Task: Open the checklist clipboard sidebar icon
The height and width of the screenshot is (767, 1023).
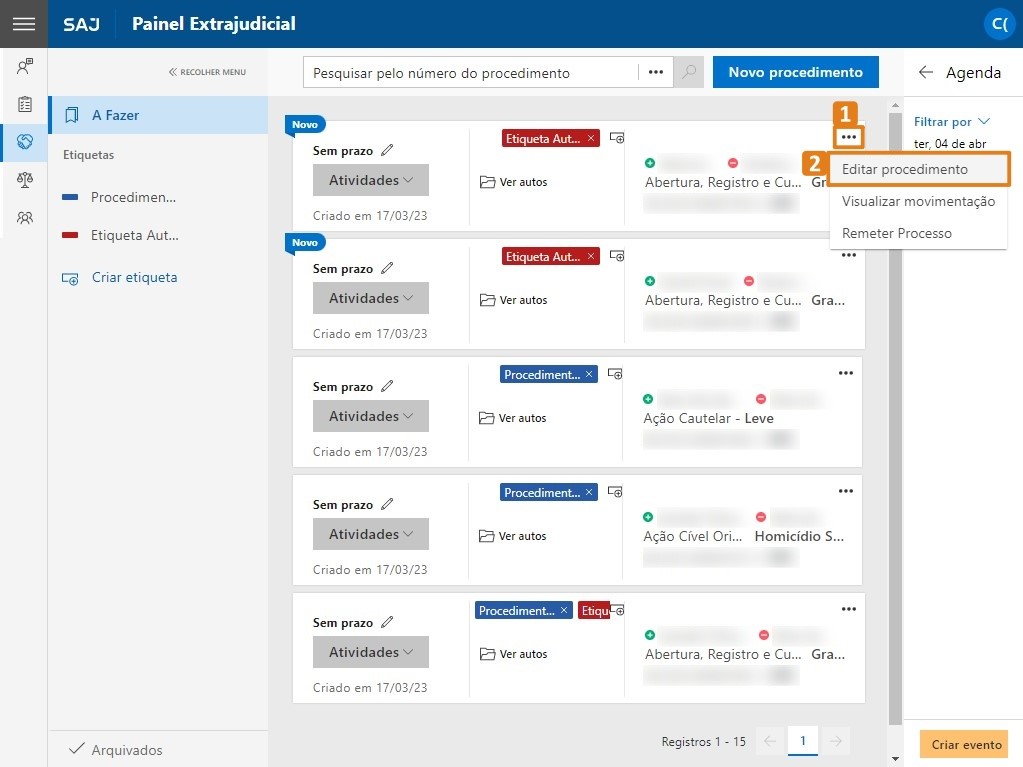Action: point(25,104)
